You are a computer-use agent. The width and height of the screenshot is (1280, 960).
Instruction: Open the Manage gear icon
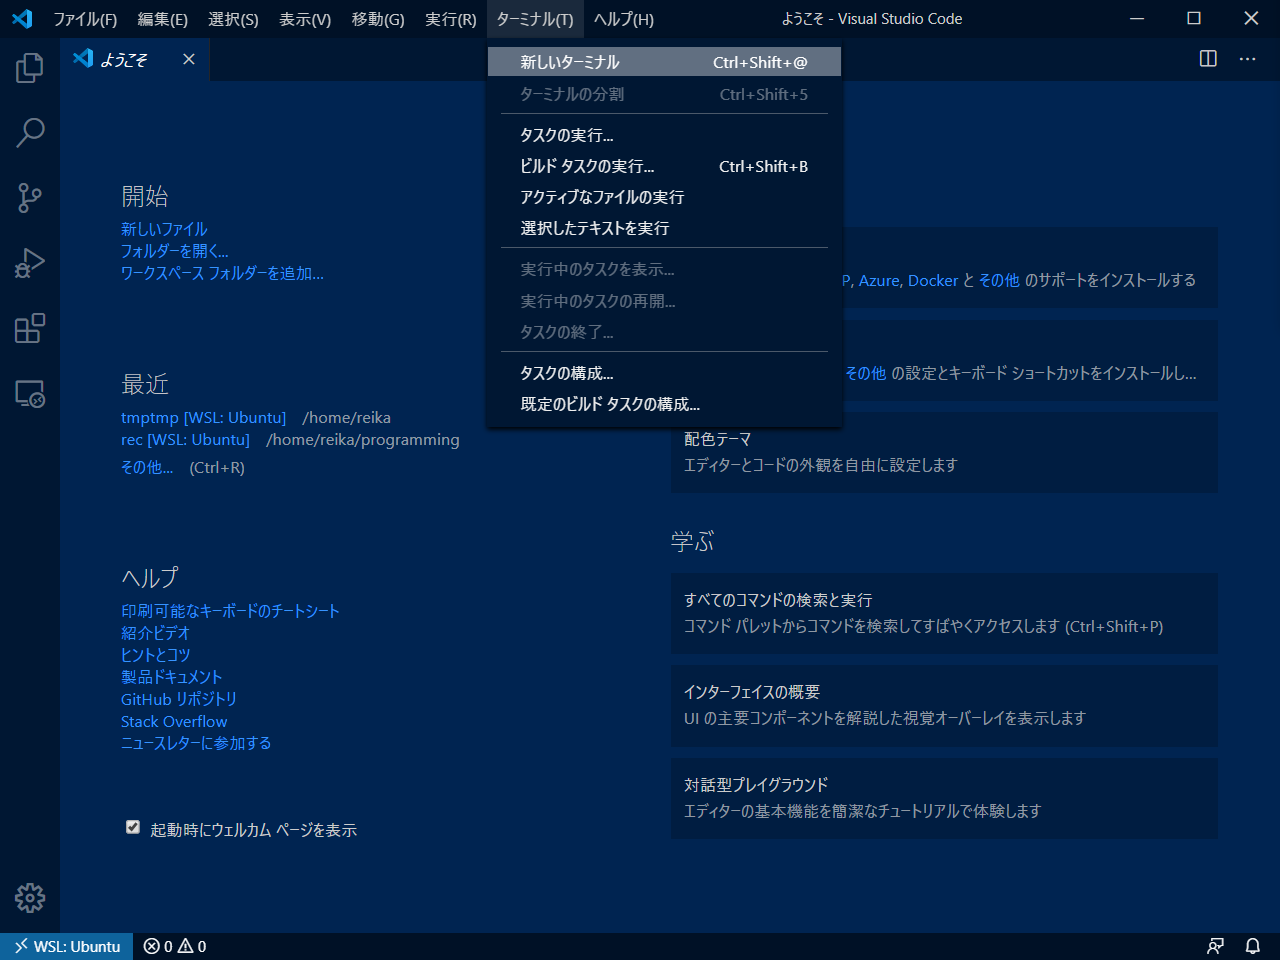[30, 898]
